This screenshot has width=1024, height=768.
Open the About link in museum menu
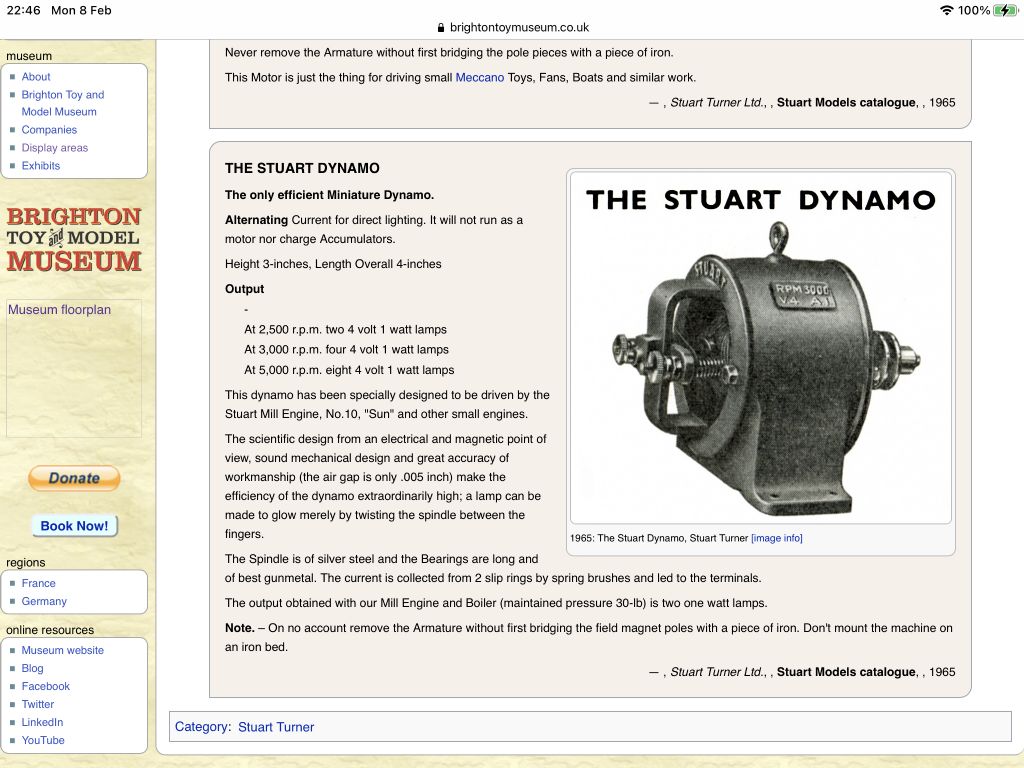36,76
